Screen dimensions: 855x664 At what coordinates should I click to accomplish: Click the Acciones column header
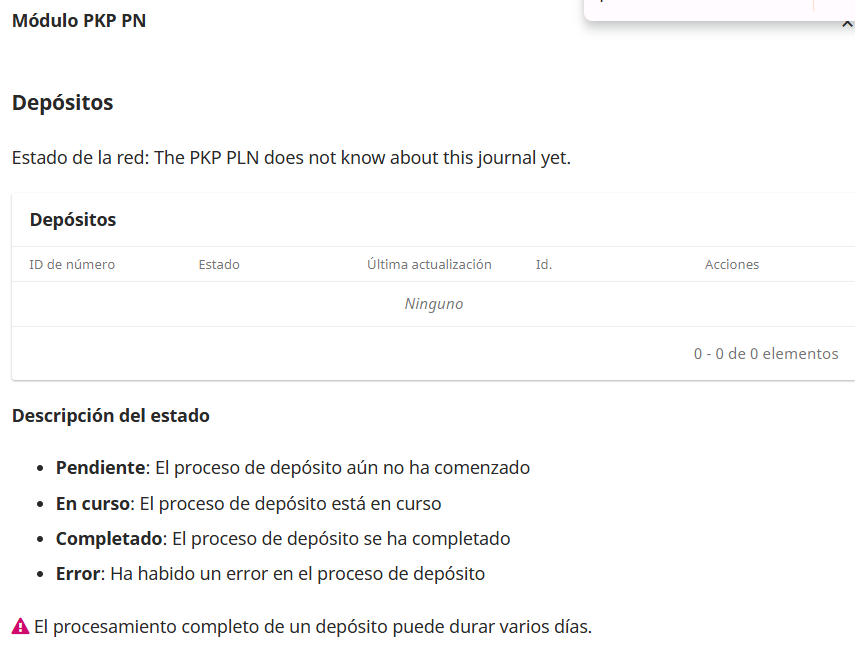coord(731,265)
